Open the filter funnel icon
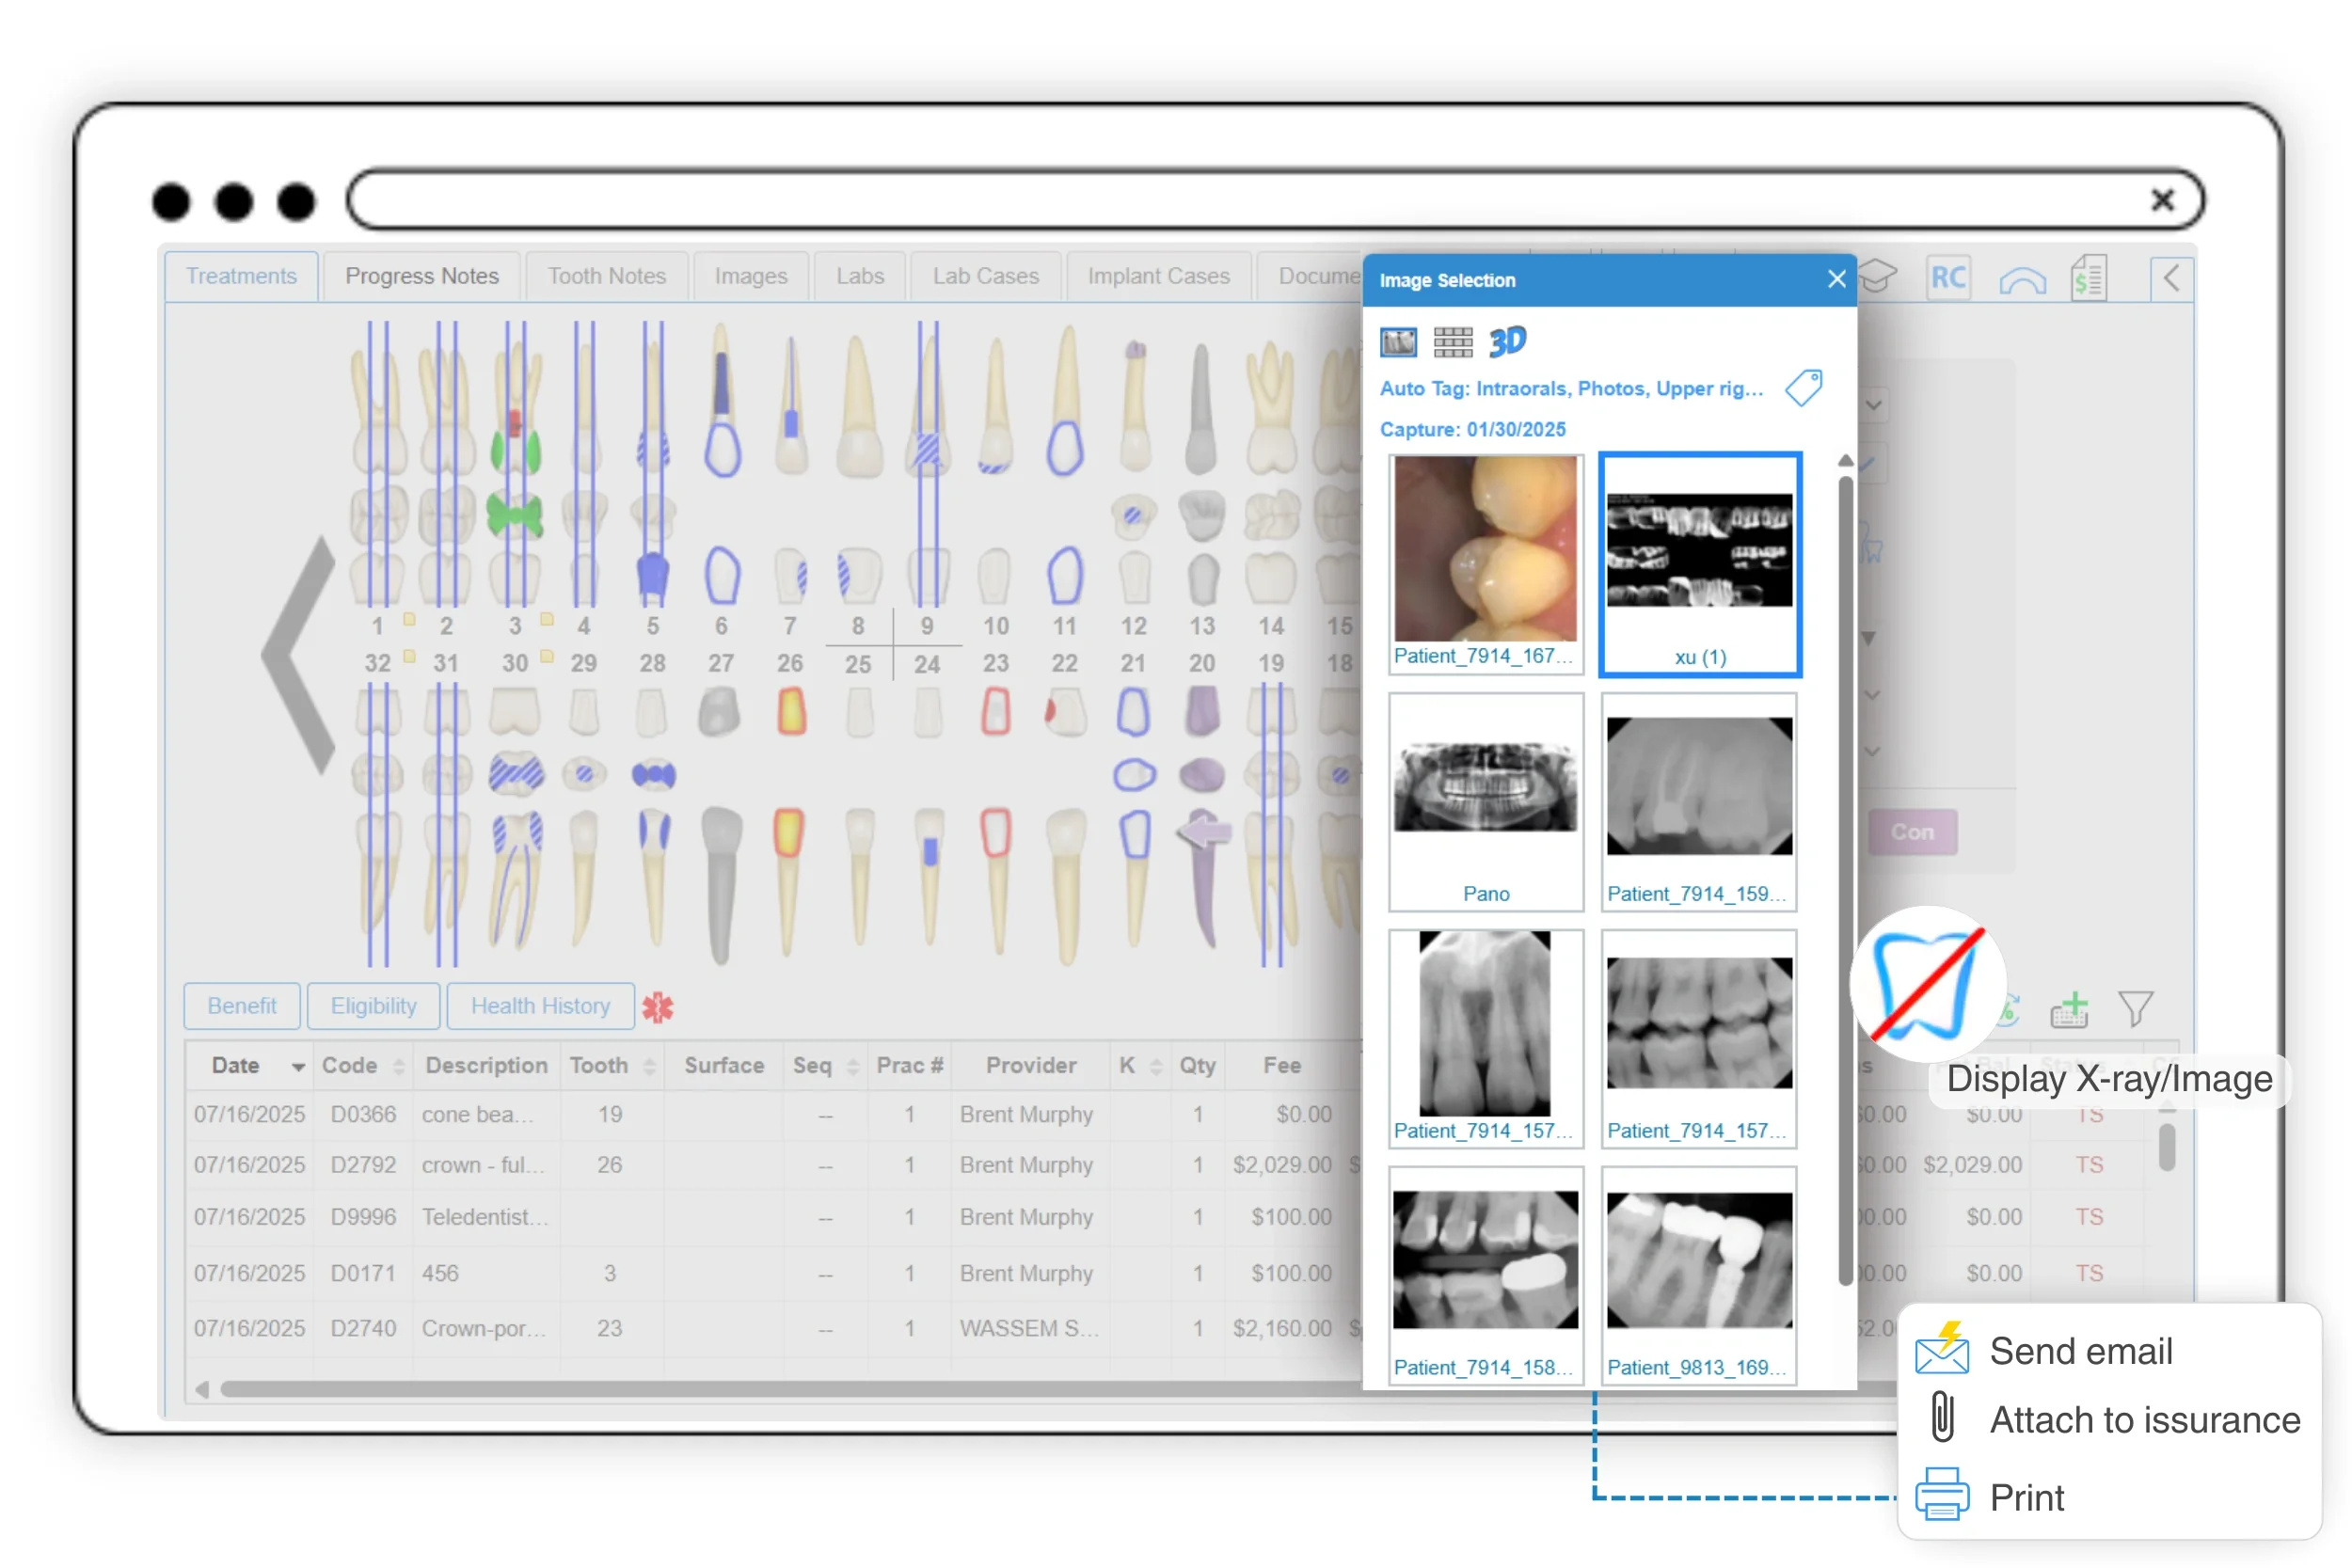Screen dimensions: 2352x1568 tap(2137, 1008)
